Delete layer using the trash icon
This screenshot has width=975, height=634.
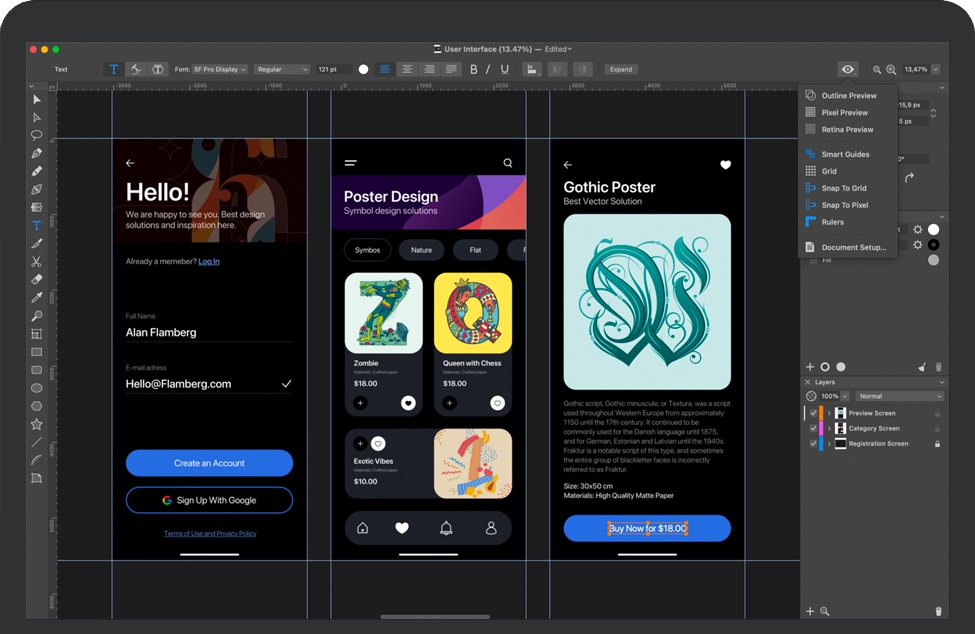point(938,611)
